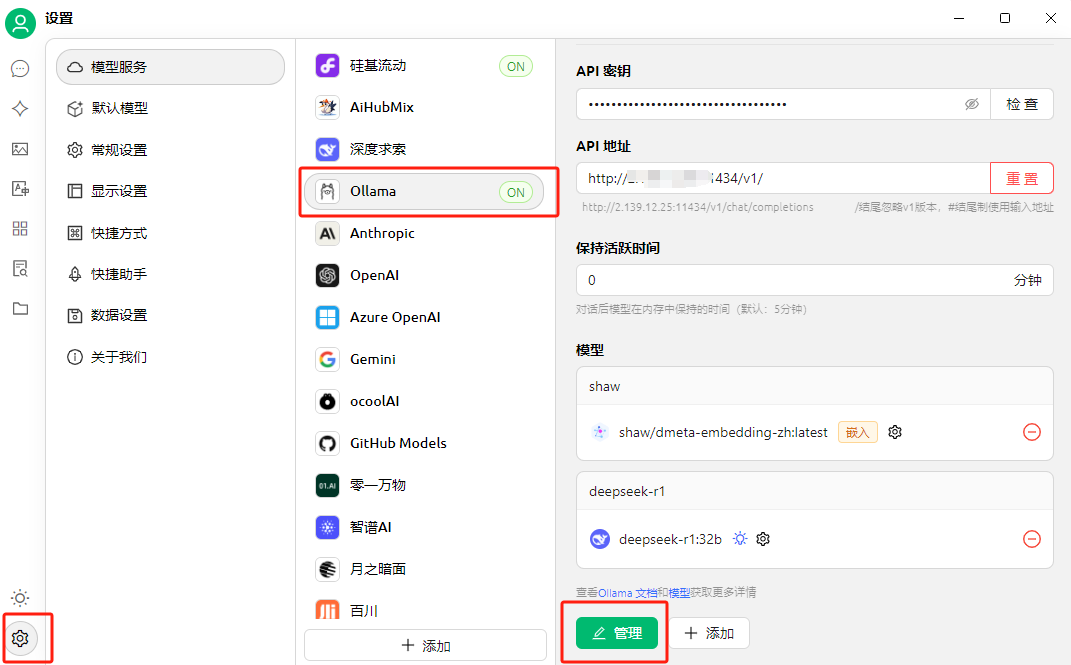Select the Azure OpenAI provider
This screenshot has height=665, width=1071.
click(x=424, y=317)
